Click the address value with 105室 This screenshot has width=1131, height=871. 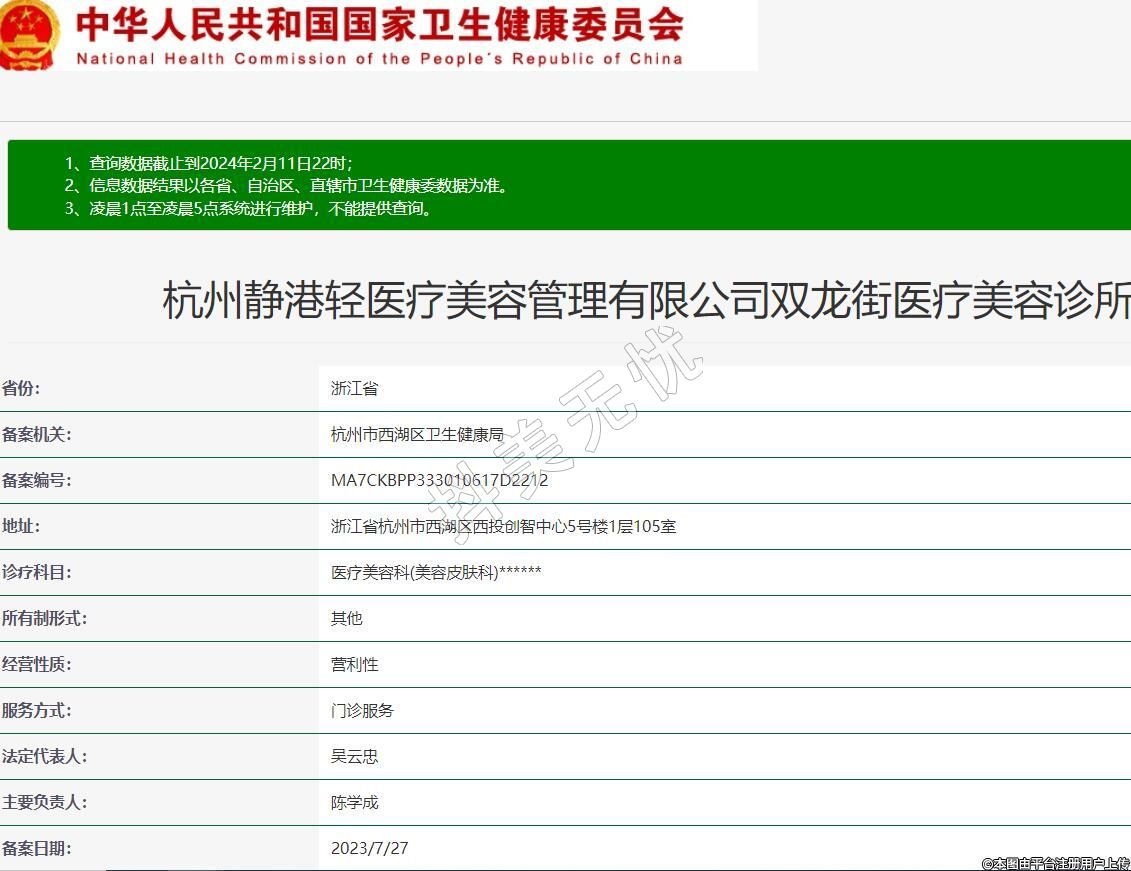(503, 526)
